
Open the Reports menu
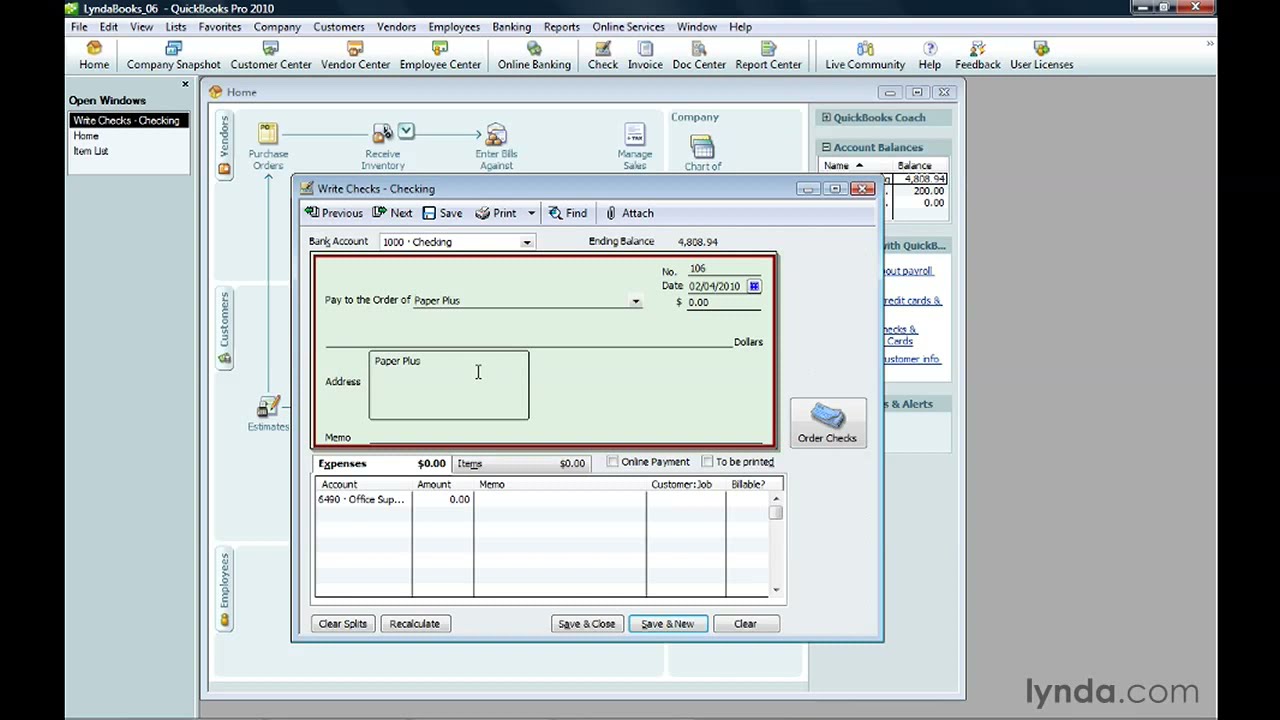pyautogui.click(x=561, y=27)
